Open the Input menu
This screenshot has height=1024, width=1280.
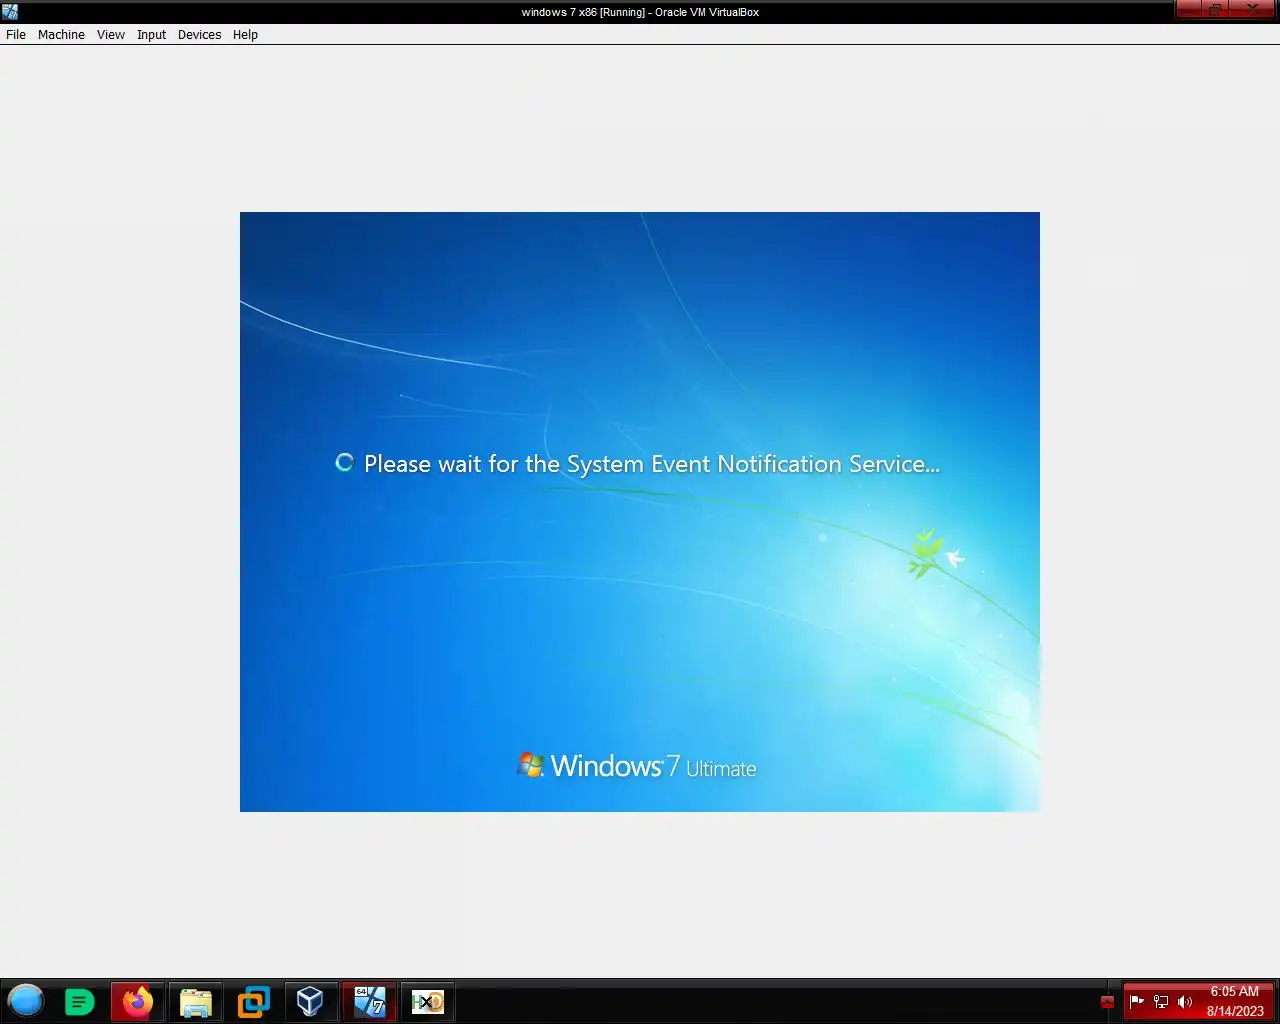(x=151, y=34)
